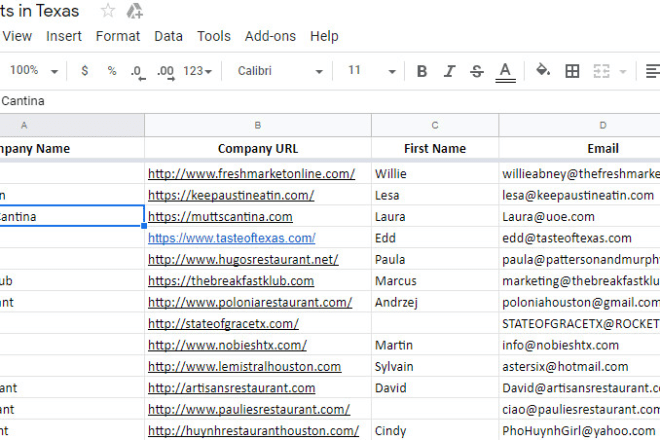
Task: Open the keepaustineatin.com link
Action: pos(231,195)
